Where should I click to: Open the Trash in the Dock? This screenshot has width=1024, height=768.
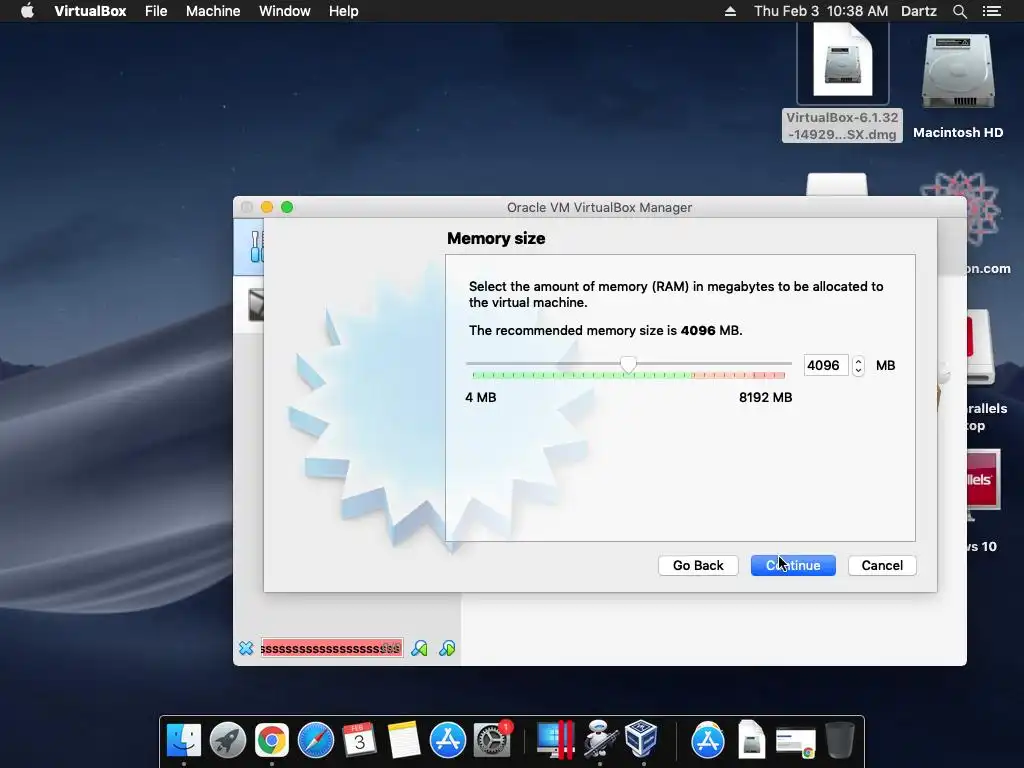click(840, 740)
